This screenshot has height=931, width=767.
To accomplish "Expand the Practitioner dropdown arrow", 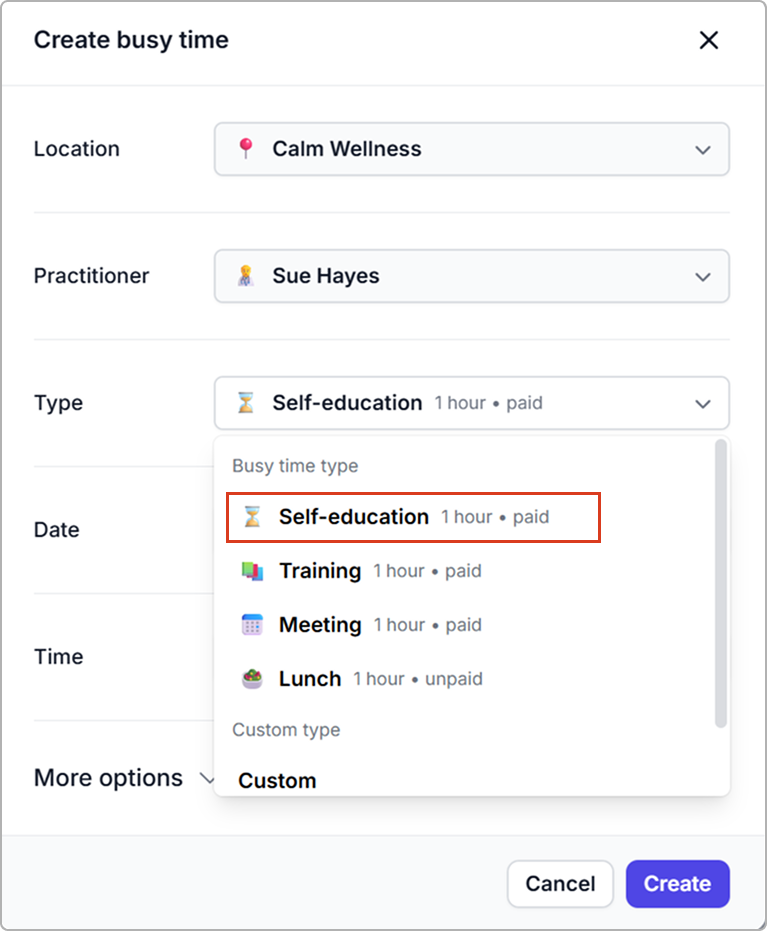I will pos(703,277).
